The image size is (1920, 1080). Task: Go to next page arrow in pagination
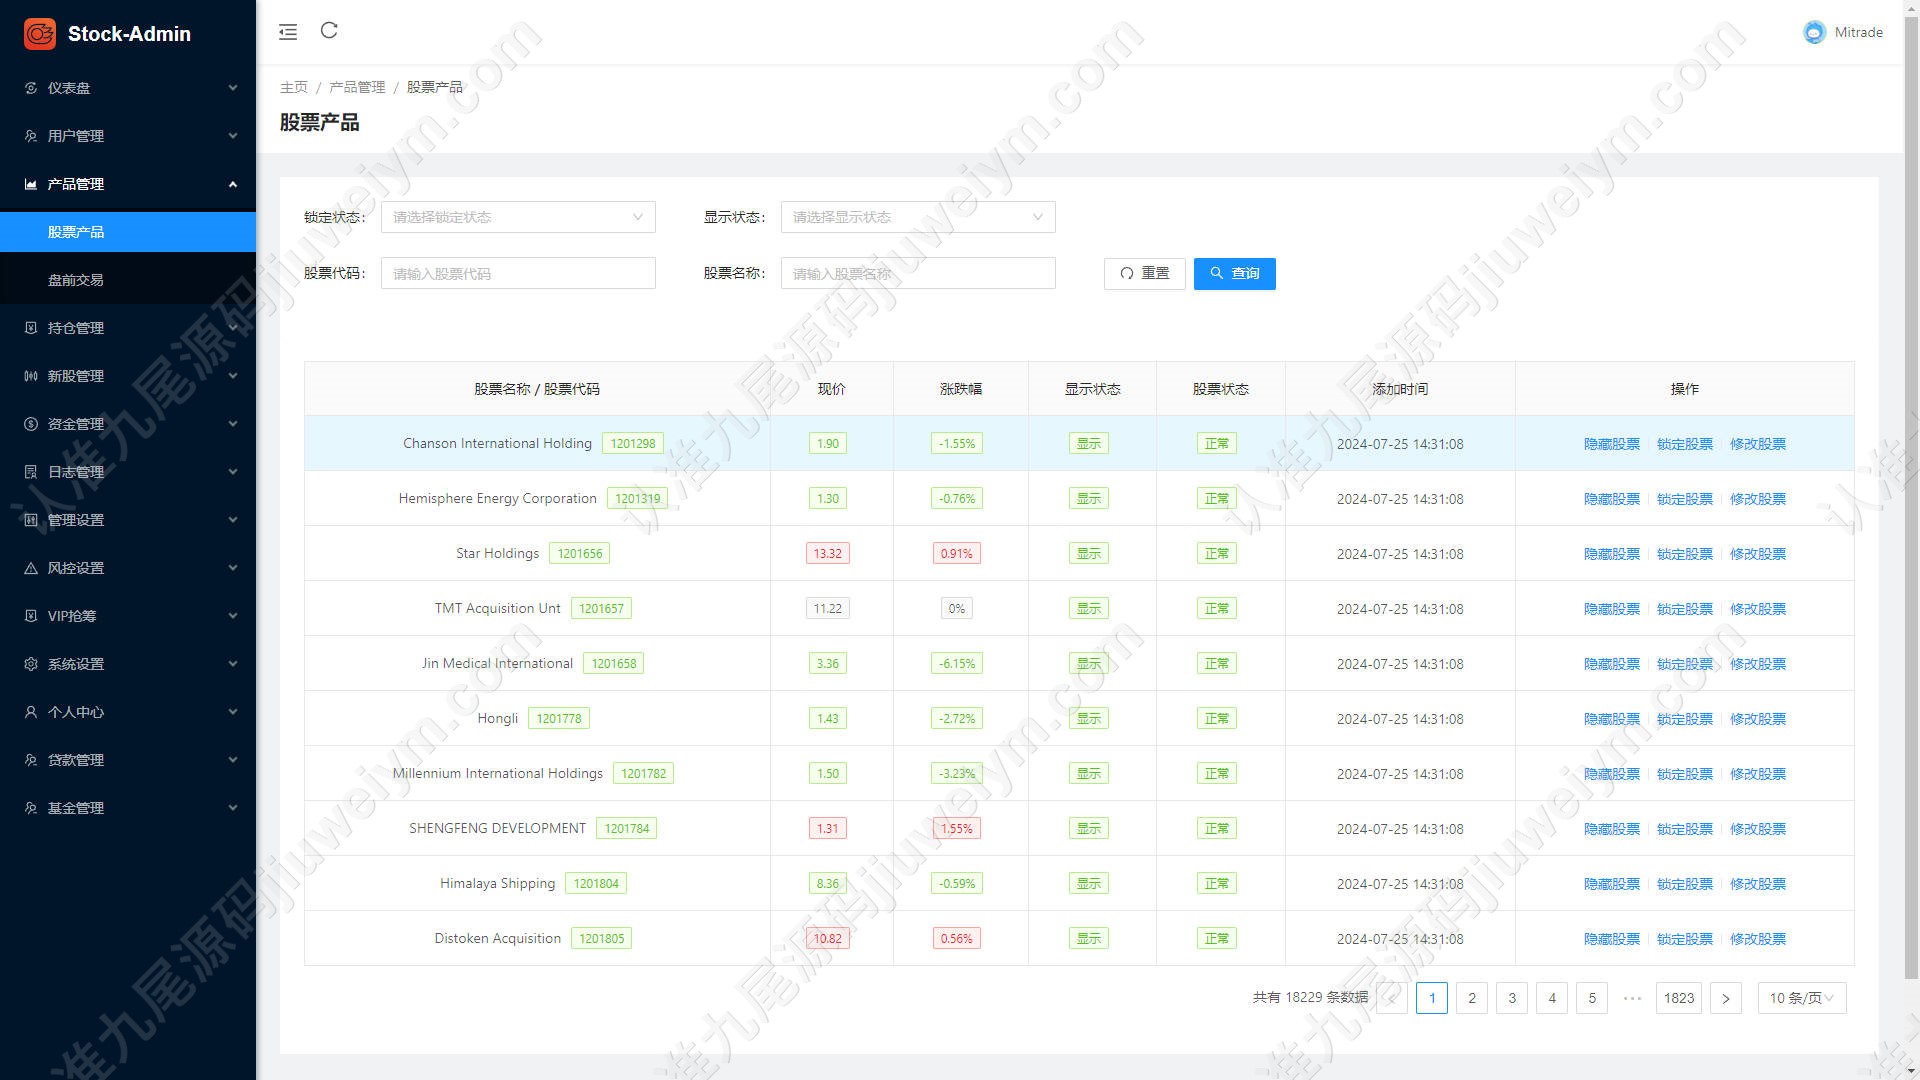pyautogui.click(x=1725, y=998)
